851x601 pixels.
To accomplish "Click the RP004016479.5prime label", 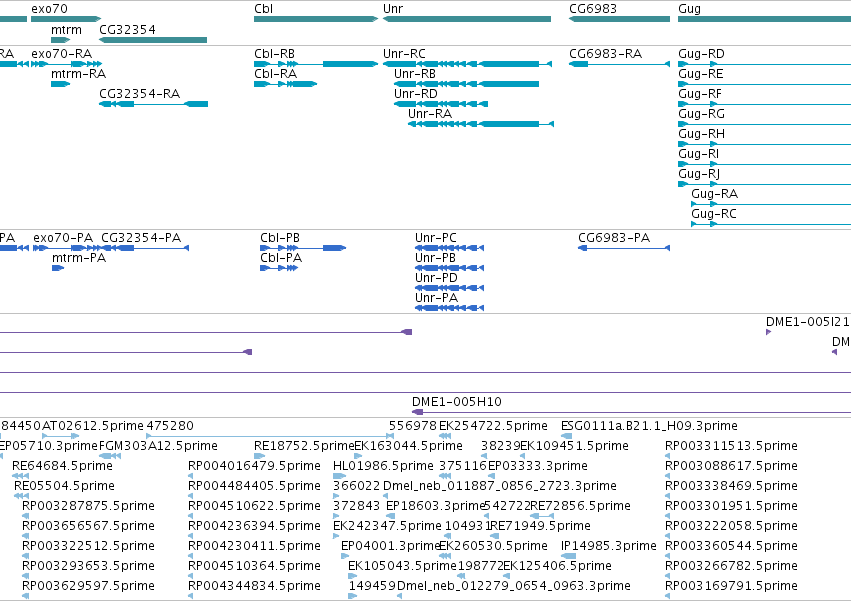I will click(x=254, y=466).
